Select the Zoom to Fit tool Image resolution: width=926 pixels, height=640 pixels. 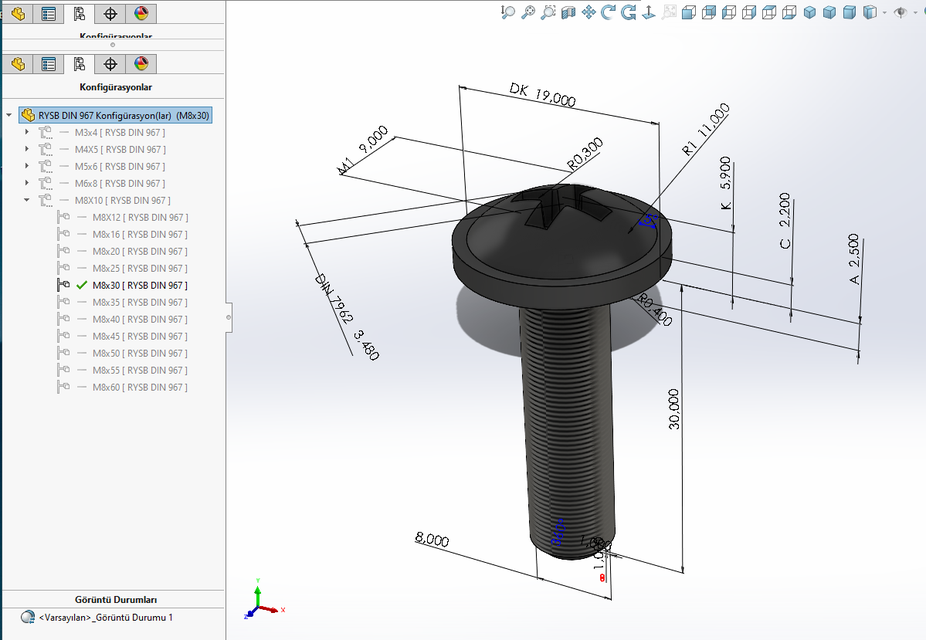528,13
